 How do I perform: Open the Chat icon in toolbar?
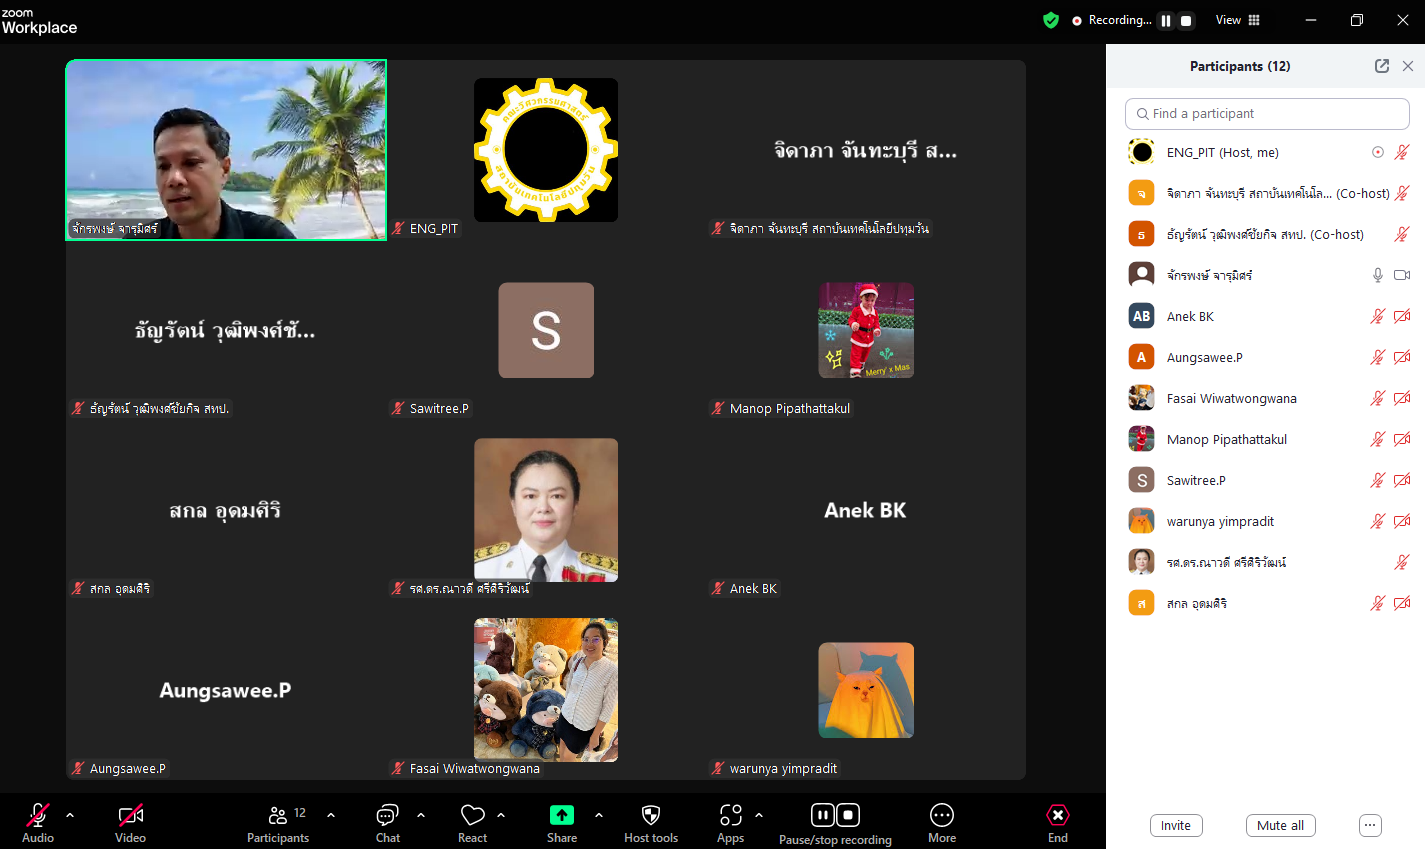[387, 815]
